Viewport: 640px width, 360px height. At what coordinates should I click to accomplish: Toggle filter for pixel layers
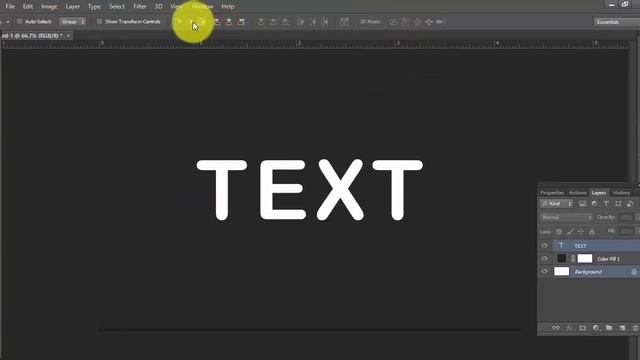pos(582,204)
